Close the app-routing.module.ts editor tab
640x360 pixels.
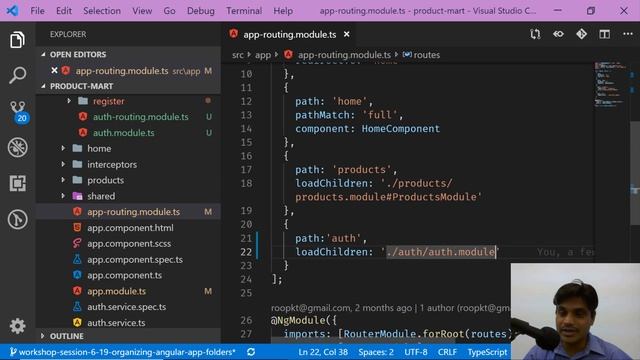point(347,34)
